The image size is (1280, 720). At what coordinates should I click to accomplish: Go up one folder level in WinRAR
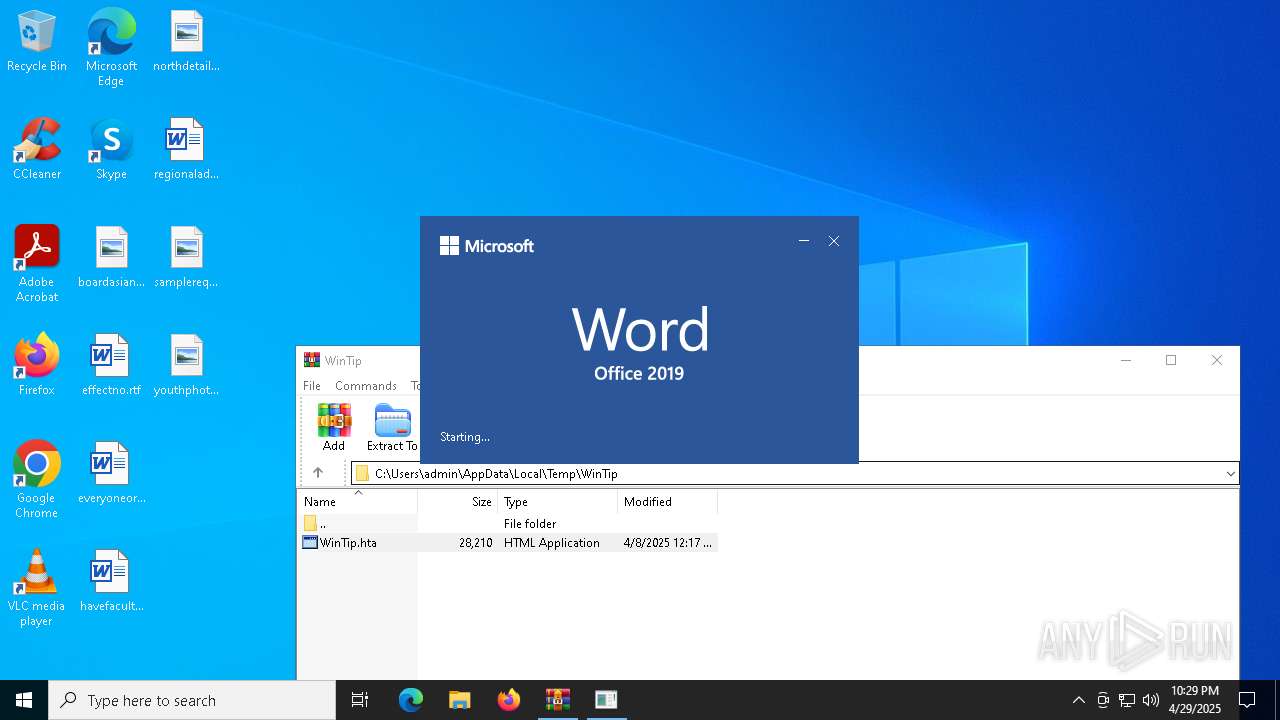point(318,473)
